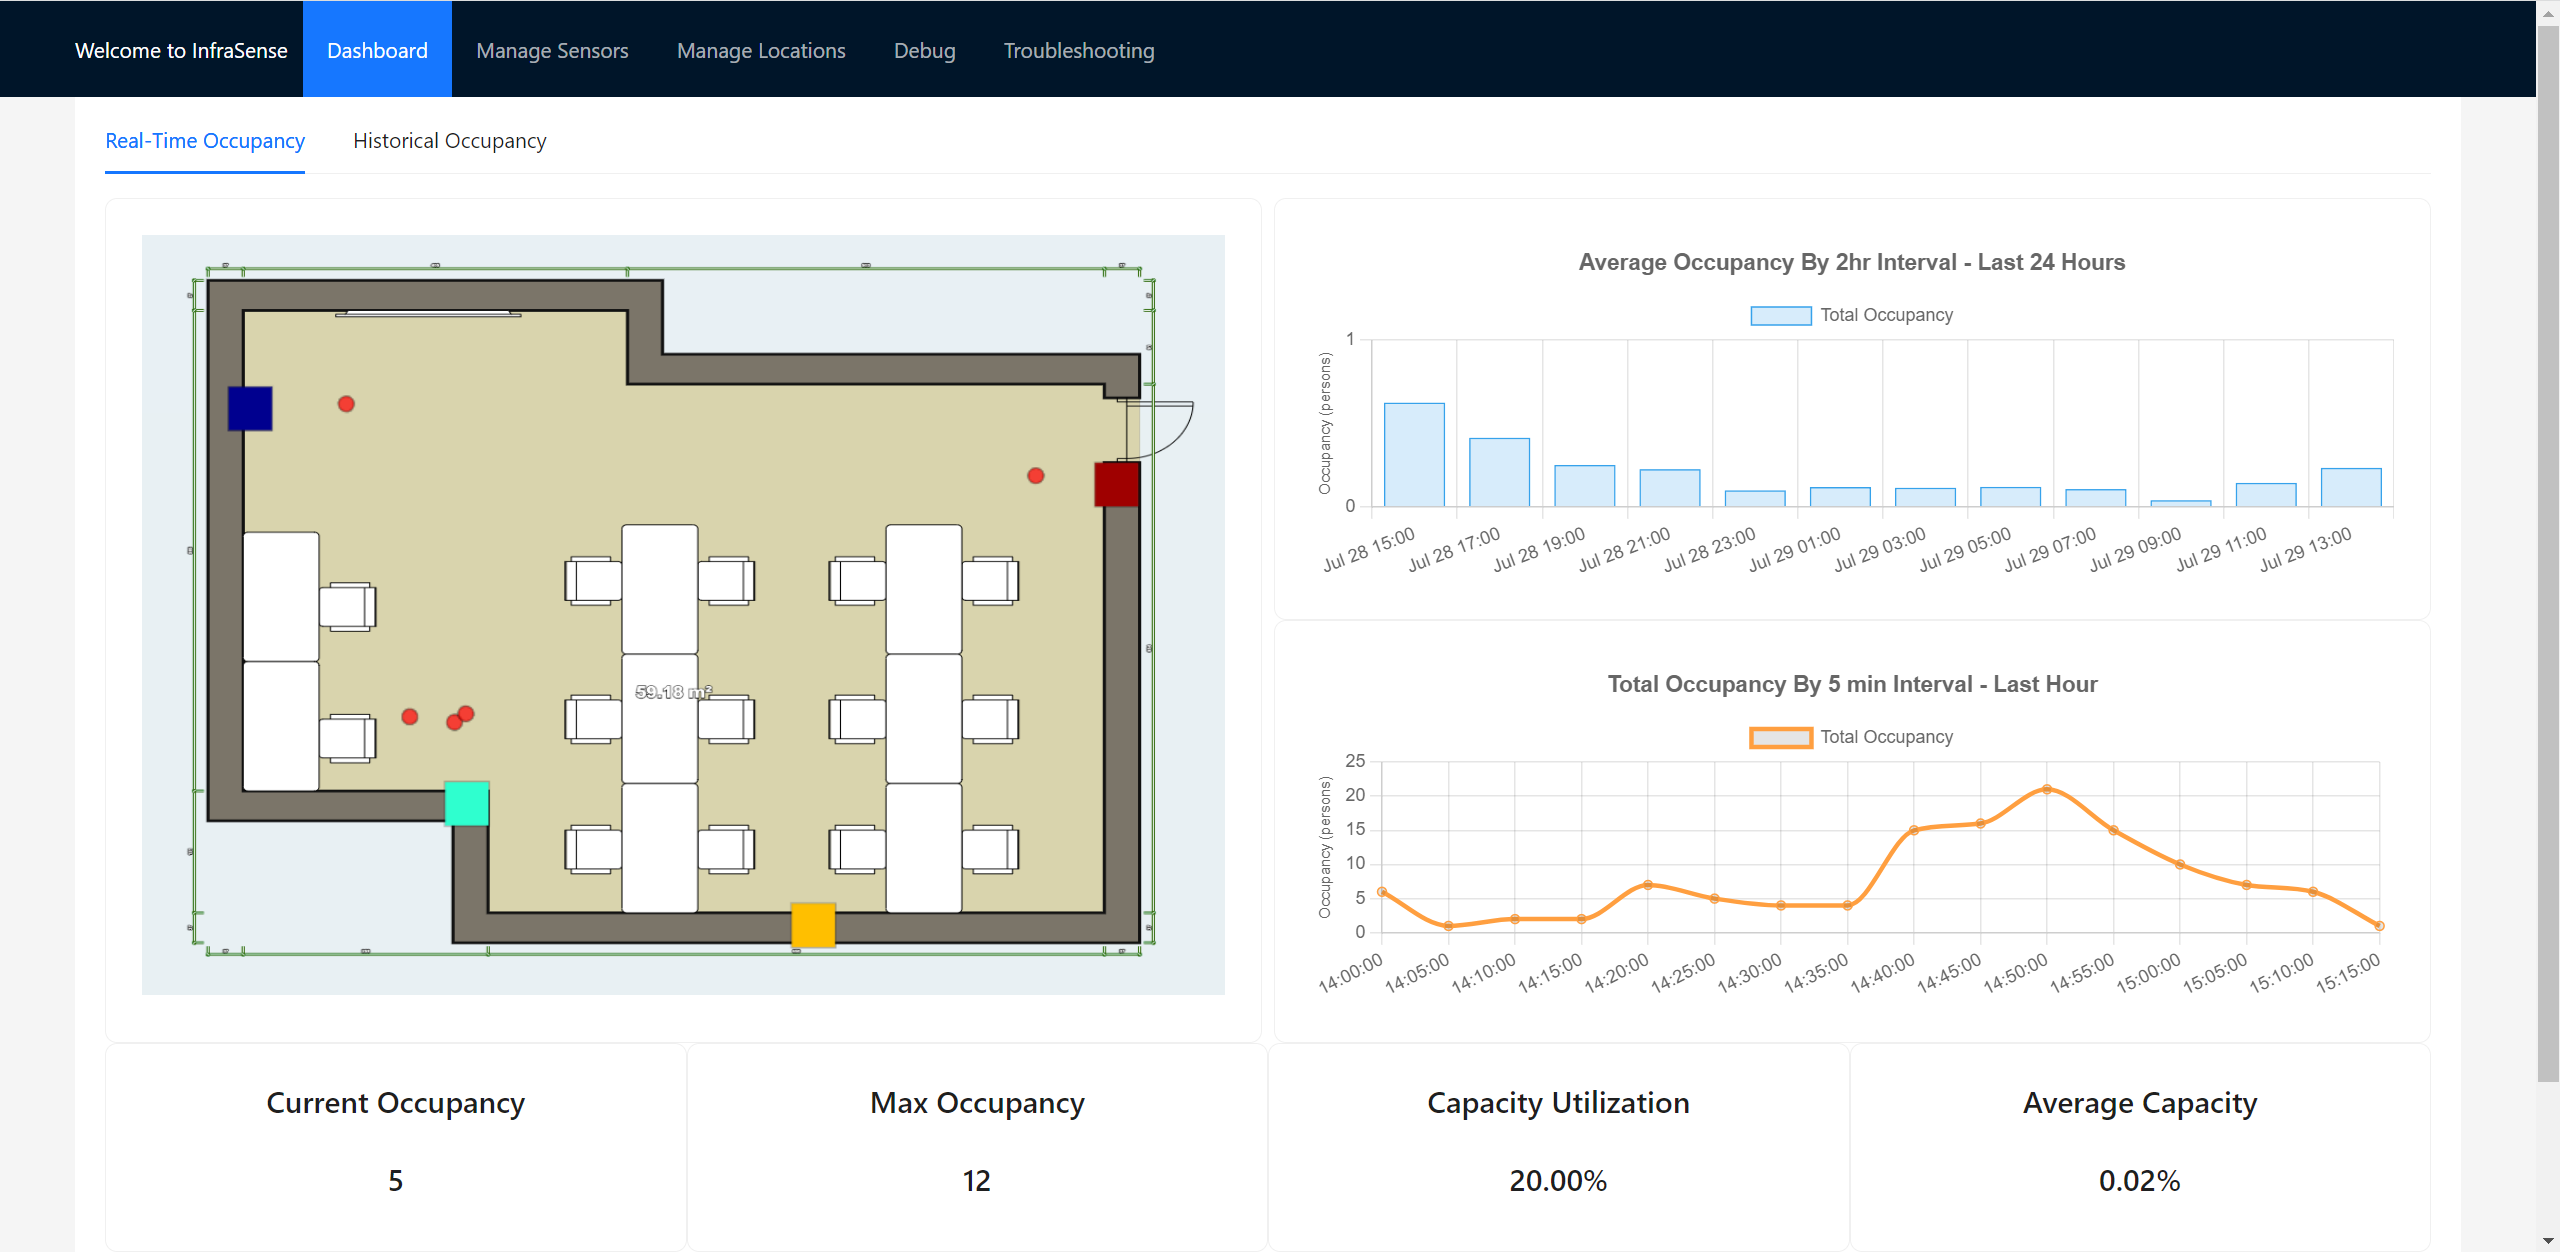Open the Troubleshooting page
The image size is (2560, 1252).
click(1079, 50)
